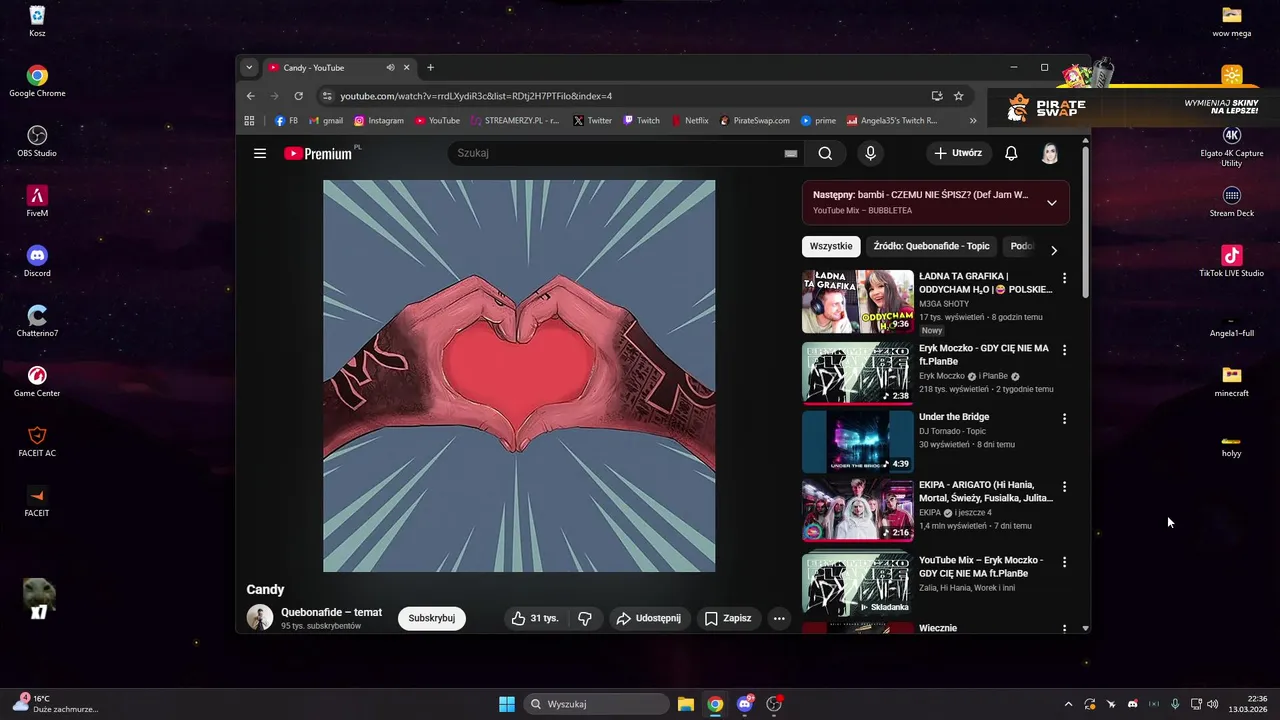Open the YouTube guide hamburger menu
This screenshot has width=1280, height=720.
tap(260, 153)
